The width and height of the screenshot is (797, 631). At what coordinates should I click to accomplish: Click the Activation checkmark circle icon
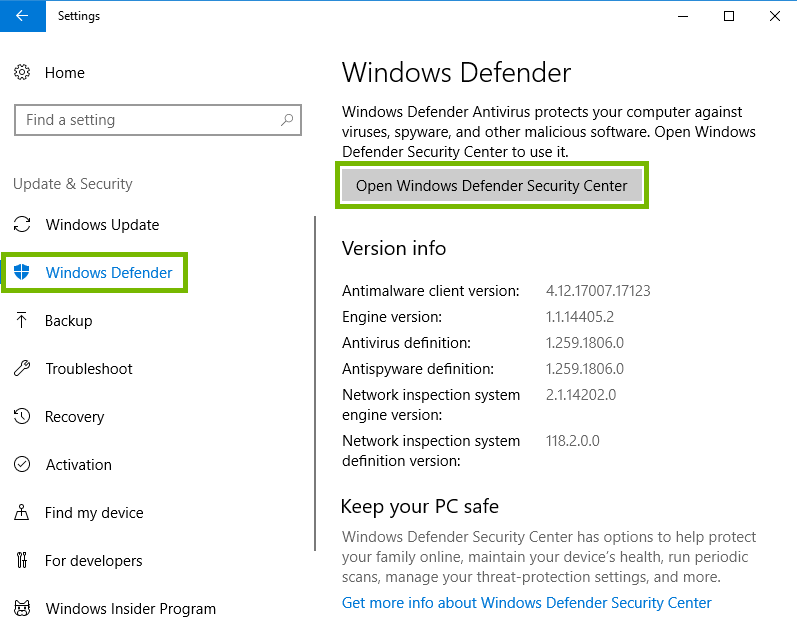(x=22, y=464)
